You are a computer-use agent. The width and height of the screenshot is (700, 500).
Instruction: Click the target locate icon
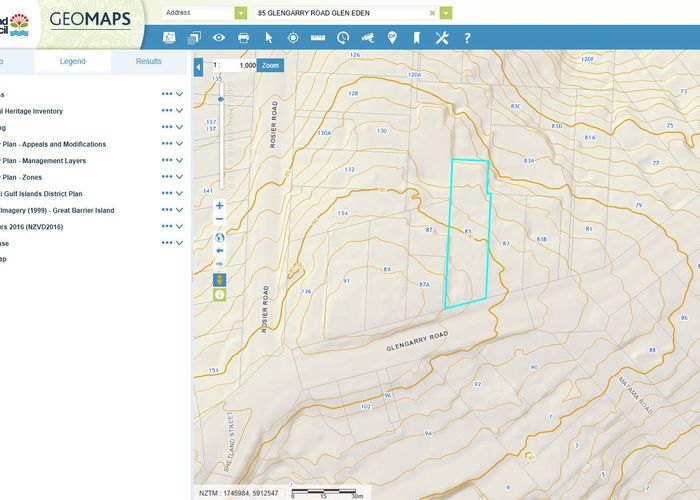pos(293,38)
